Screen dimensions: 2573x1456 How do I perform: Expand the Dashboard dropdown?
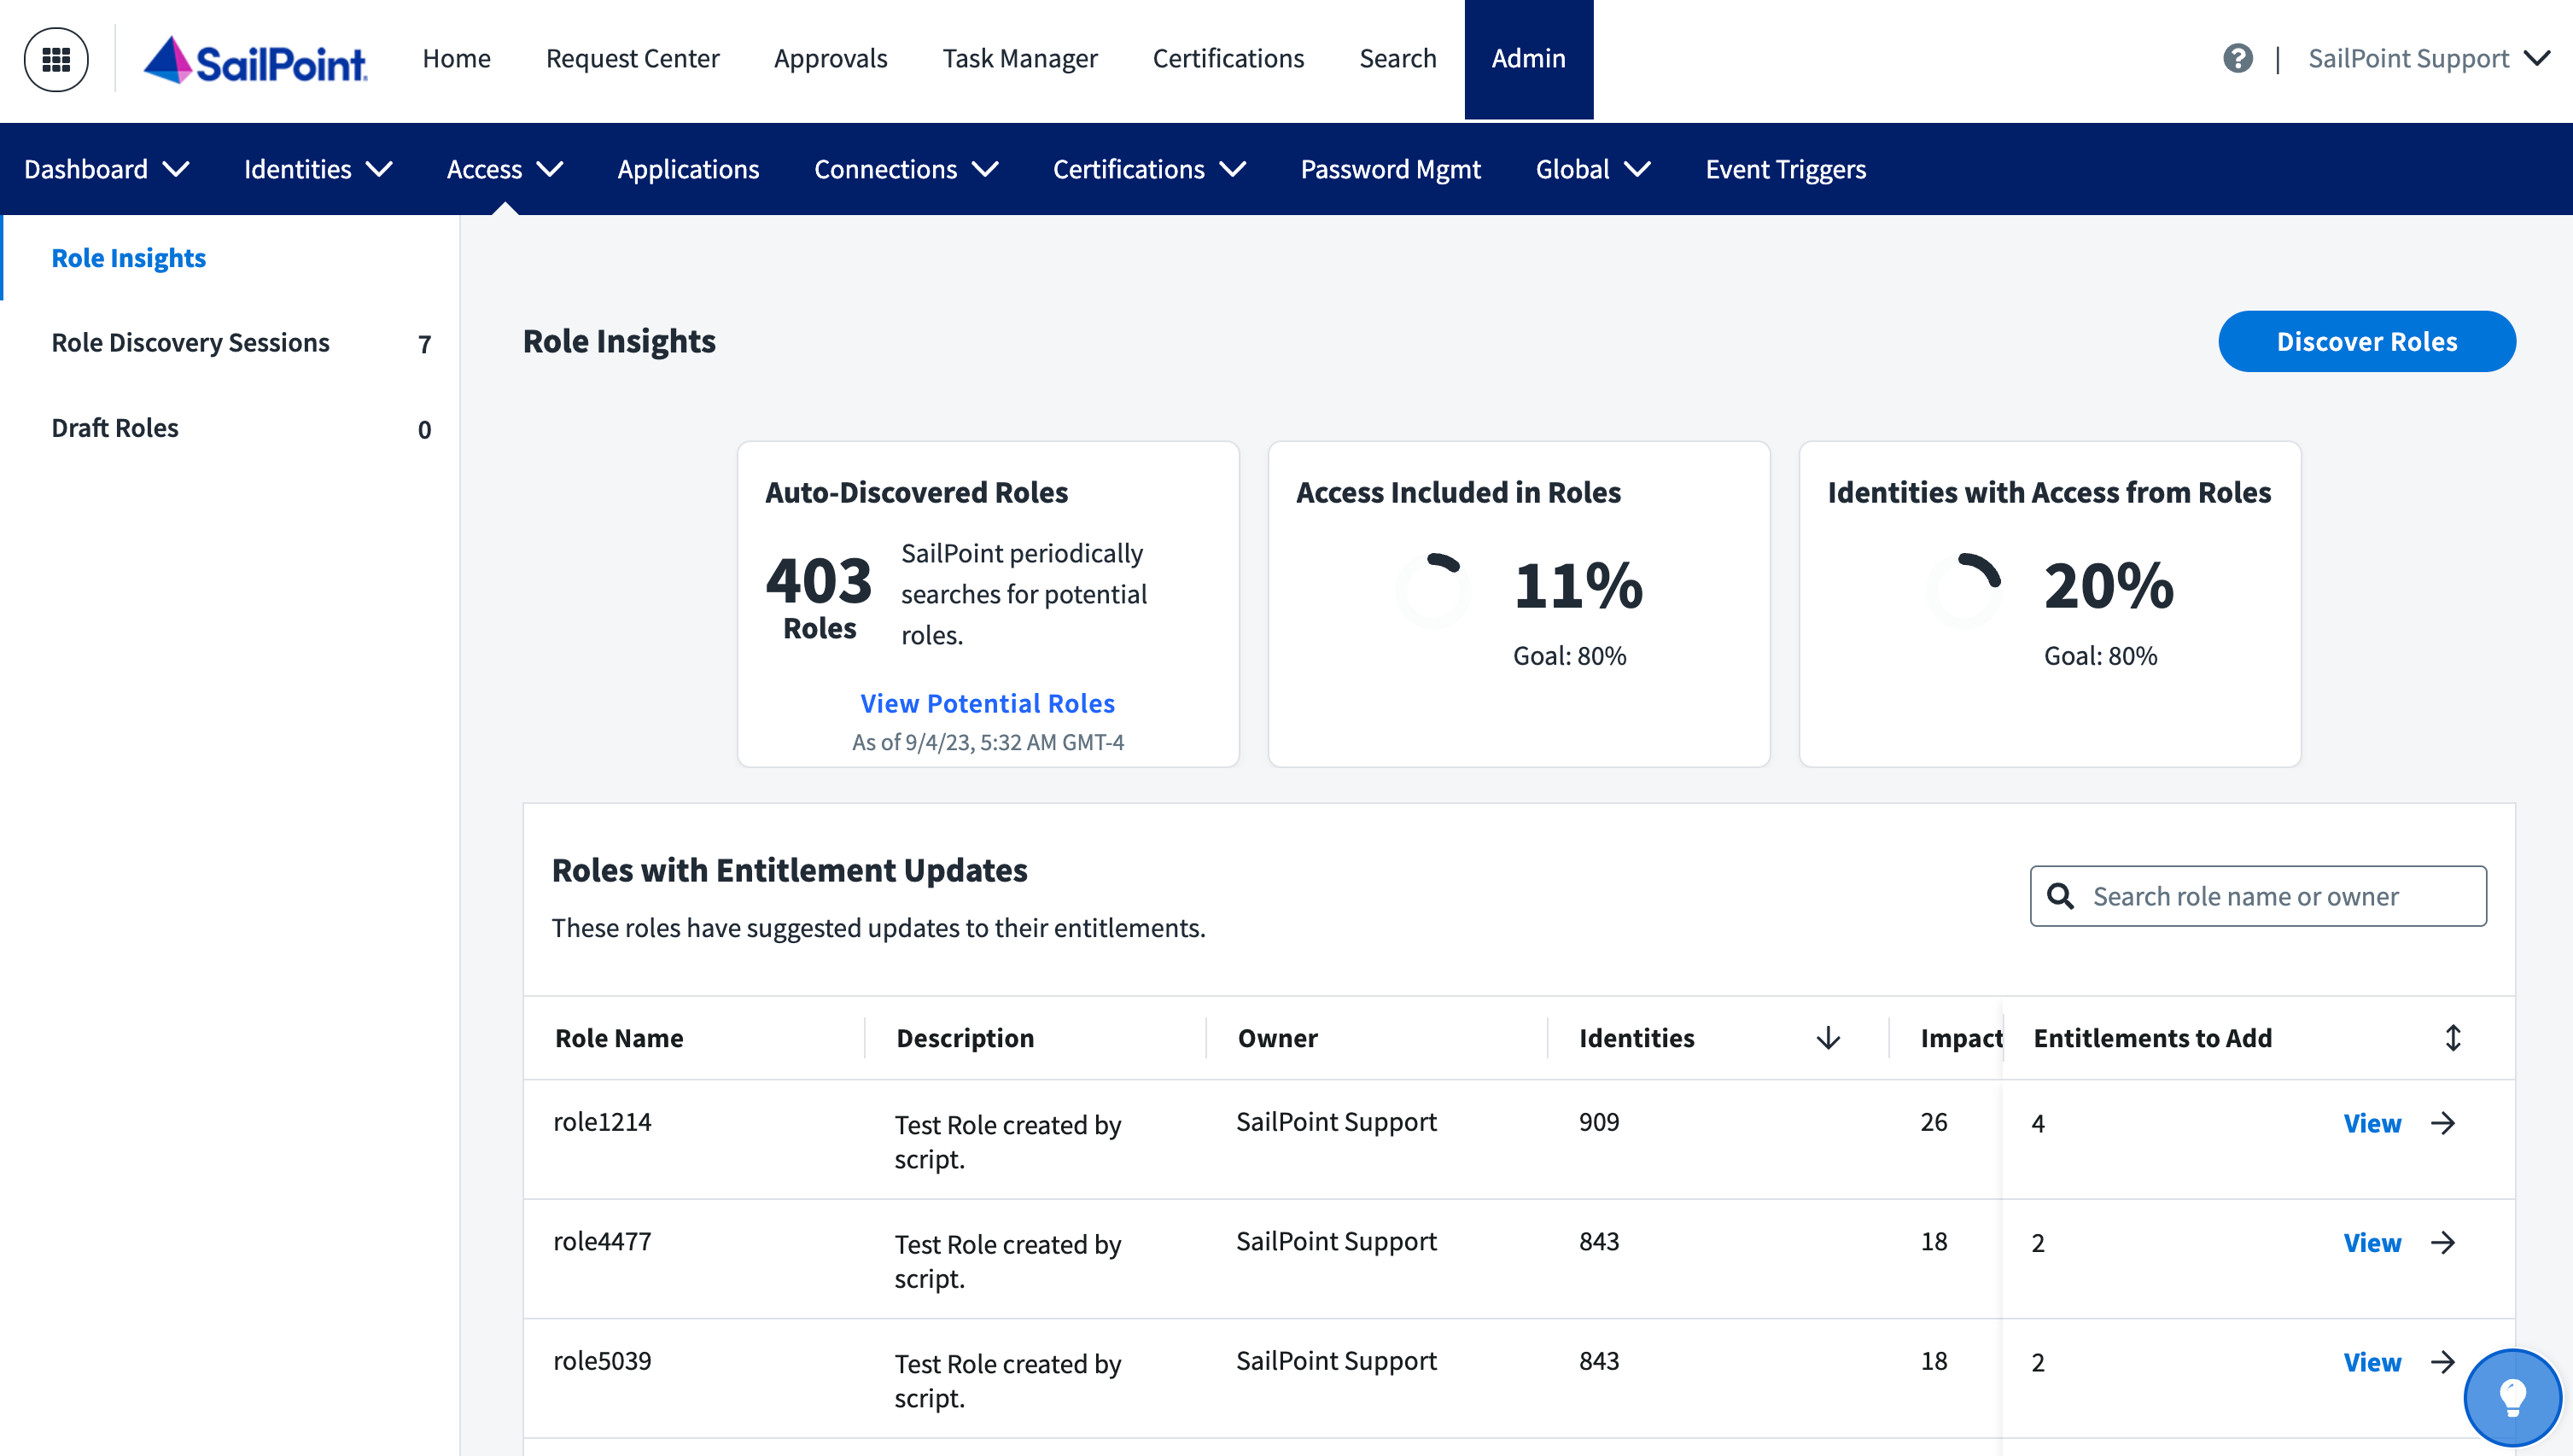coord(106,169)
